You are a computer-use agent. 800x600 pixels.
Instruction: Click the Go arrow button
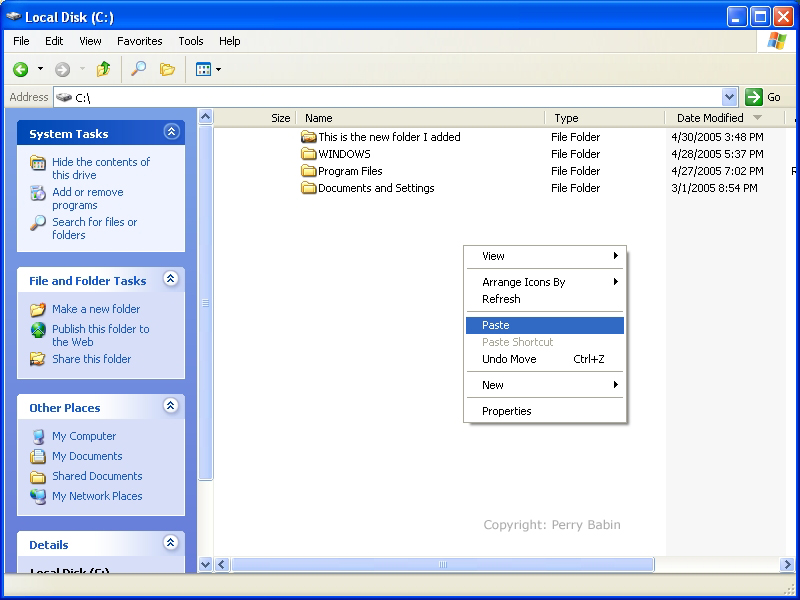pos(754,97)
